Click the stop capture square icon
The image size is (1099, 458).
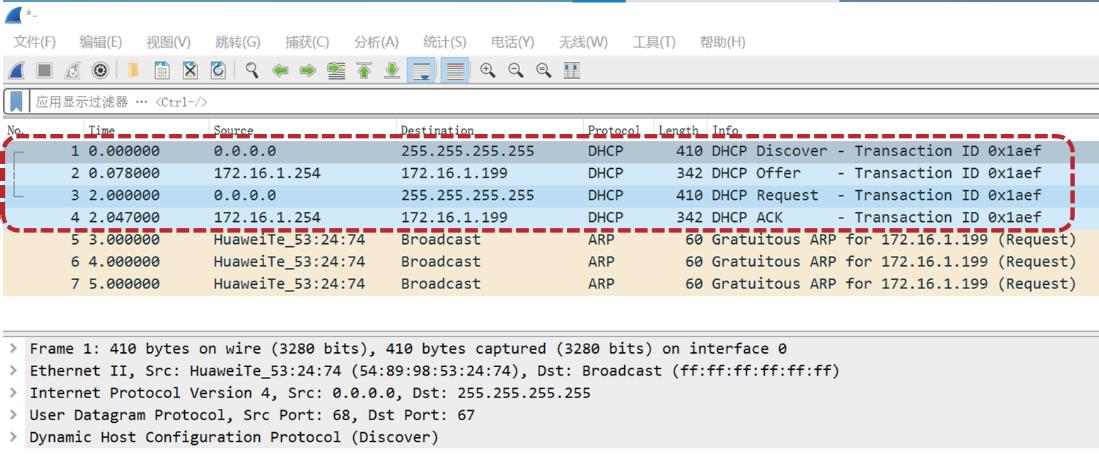(x=44, y=70)
